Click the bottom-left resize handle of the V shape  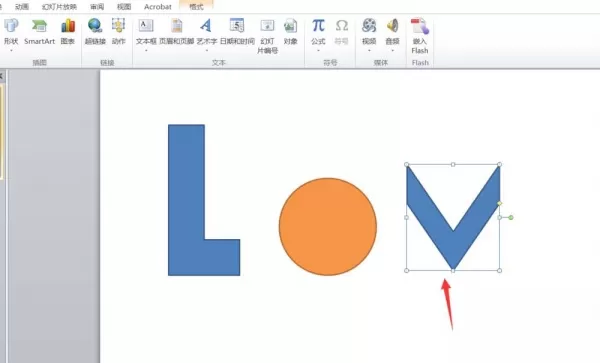(x=406, y=270)
